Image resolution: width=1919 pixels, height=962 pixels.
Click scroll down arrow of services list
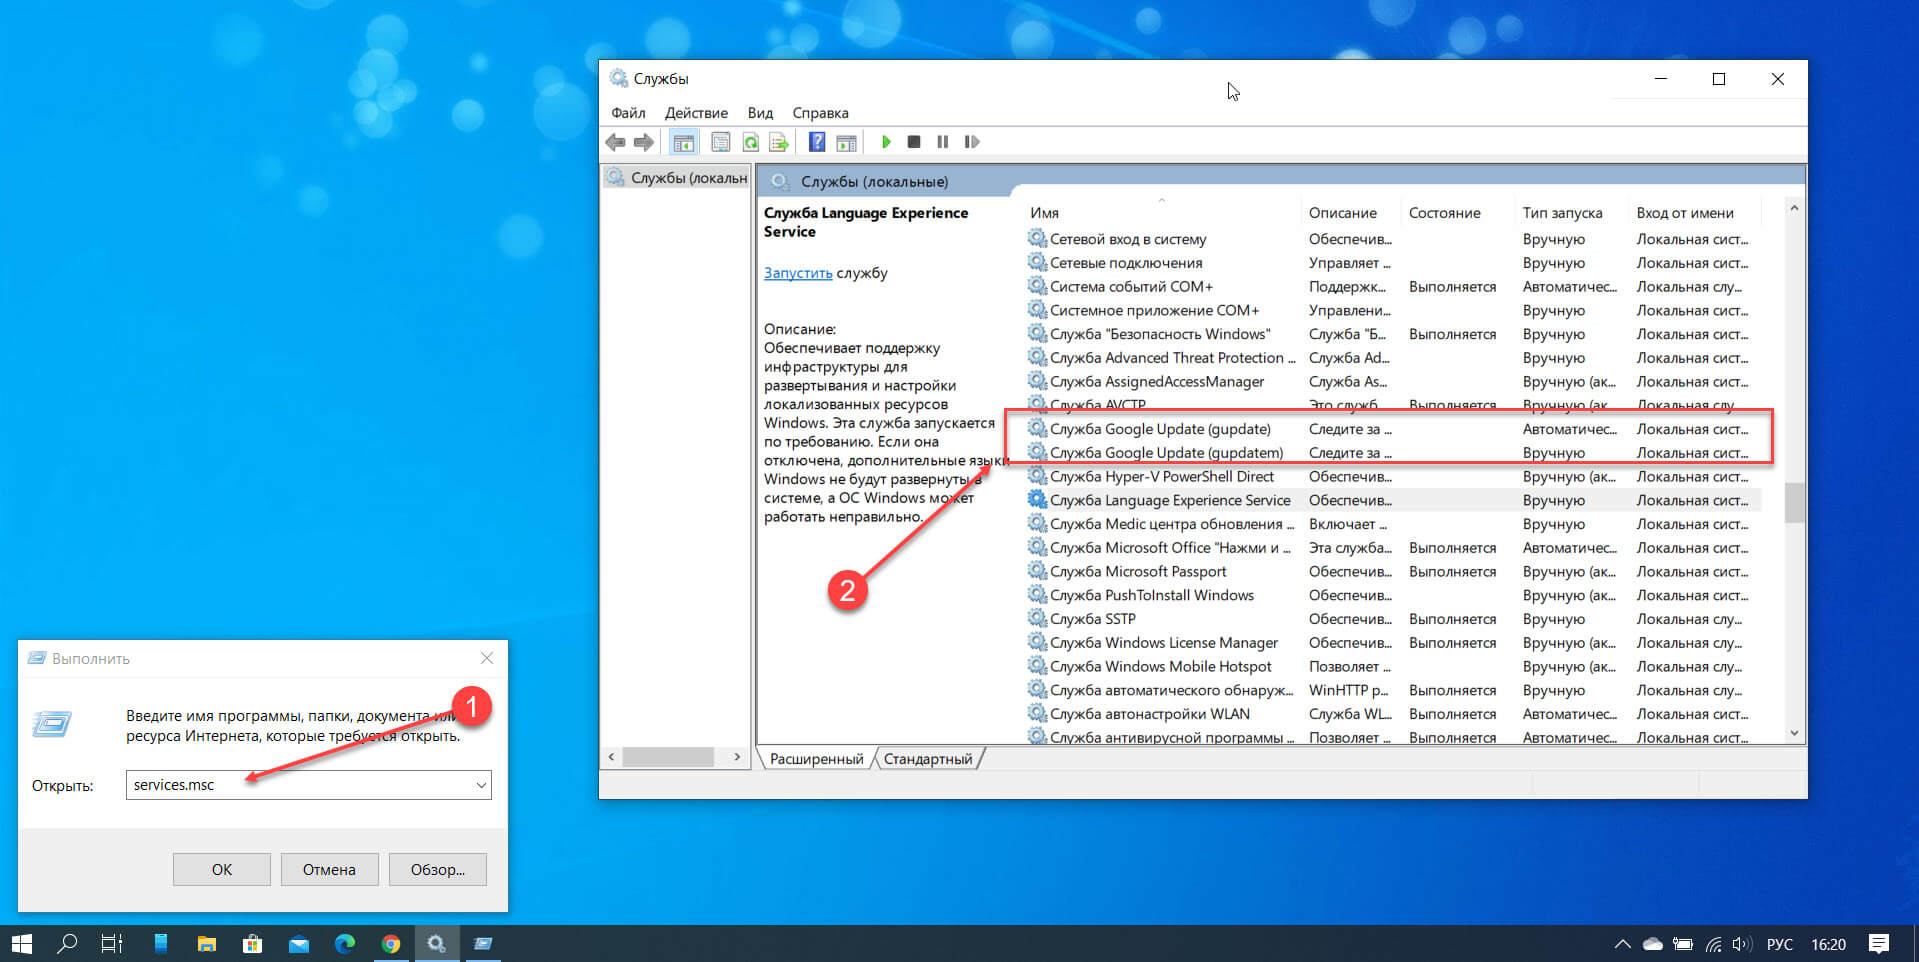pos(1794,733)
